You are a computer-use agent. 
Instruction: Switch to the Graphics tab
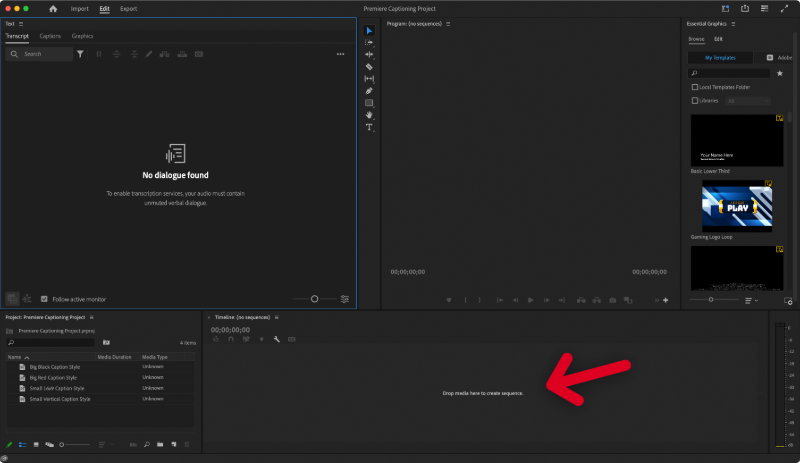pos(82,36)
